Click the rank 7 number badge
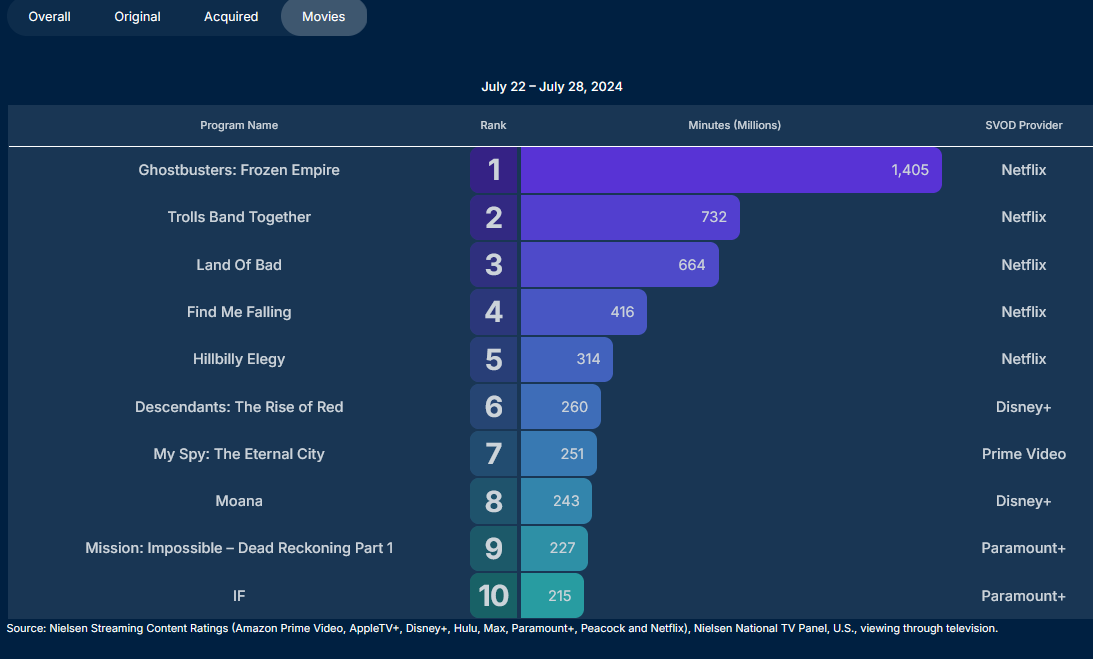This screenshot has height=659, width=1093. (494, 454)
